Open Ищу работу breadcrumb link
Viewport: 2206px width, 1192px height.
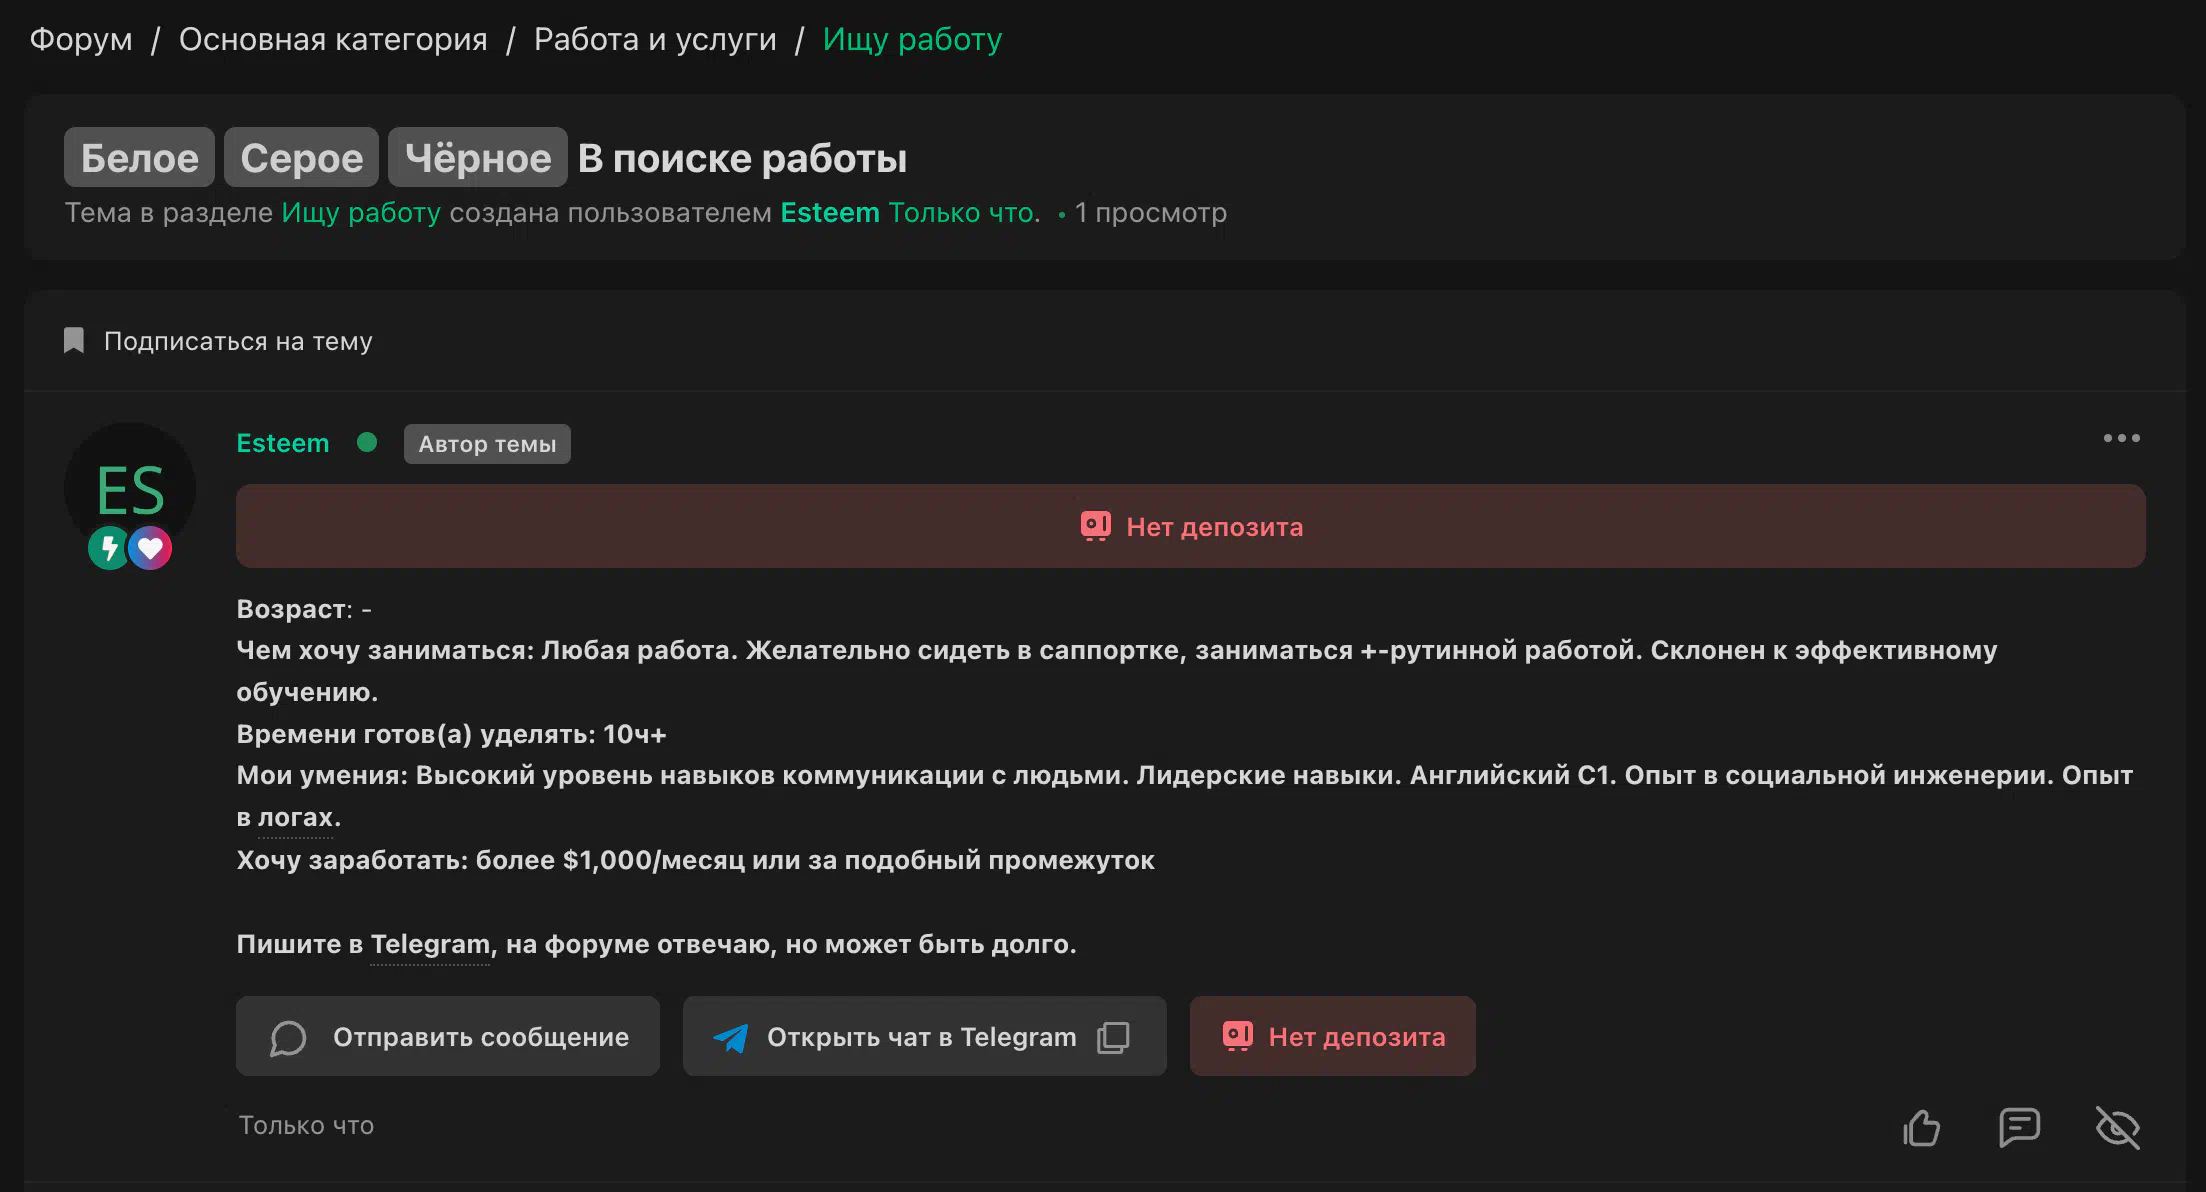click(x=912, y=39)
